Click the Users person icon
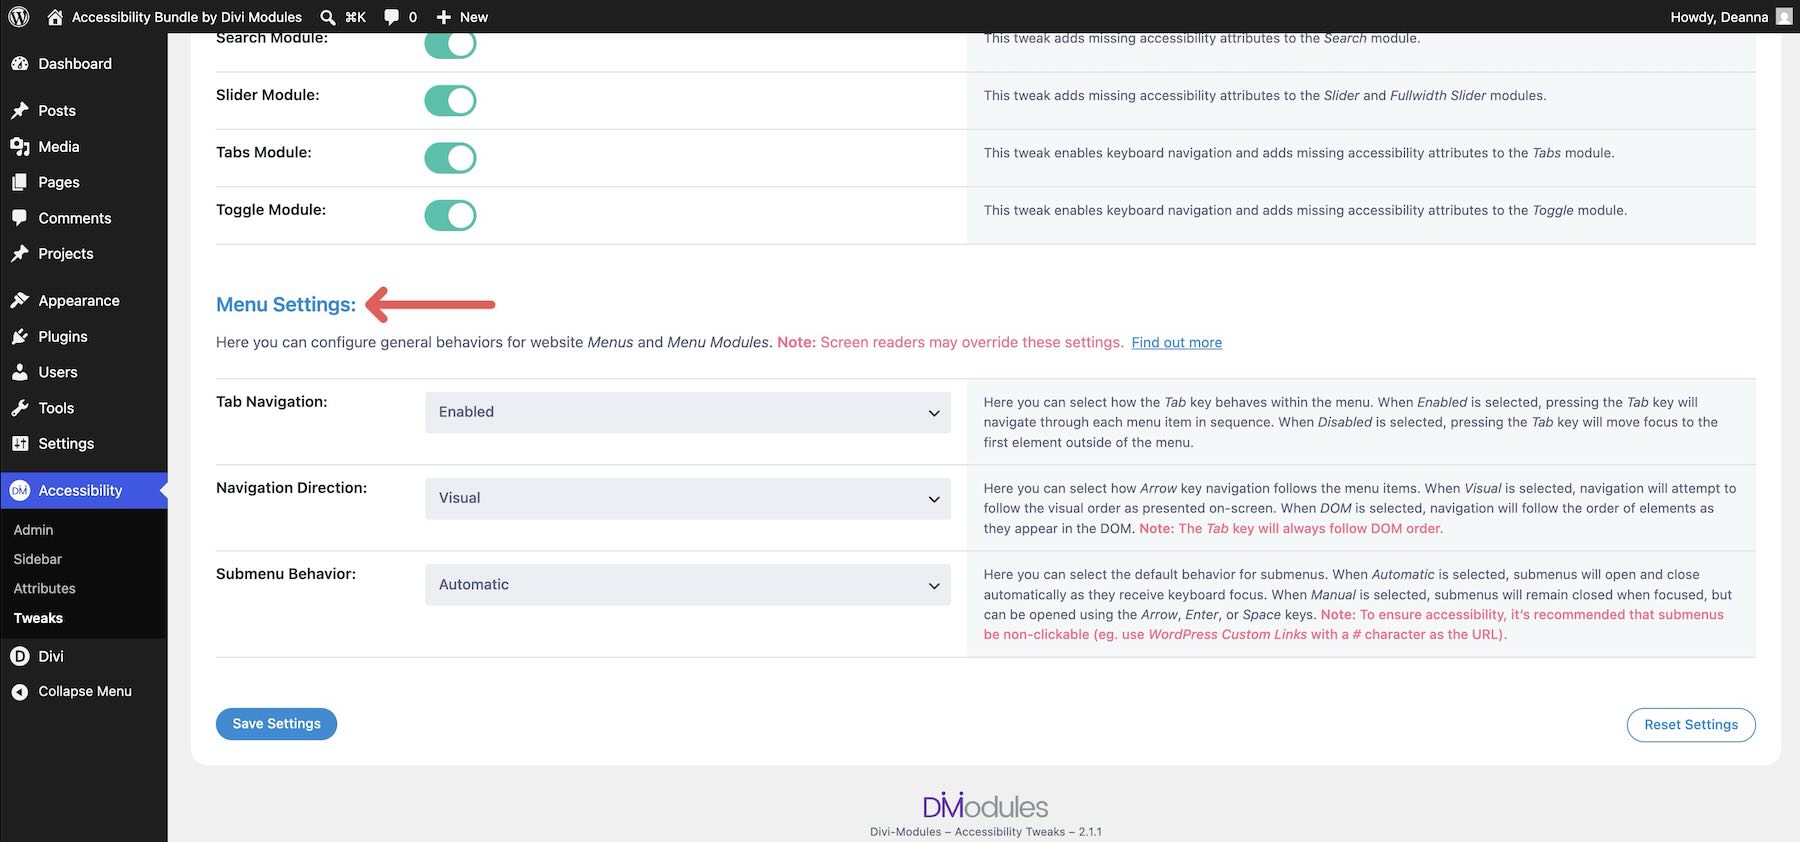The image size is (1800, 842). pyautogui.click(x=20, y=372)
